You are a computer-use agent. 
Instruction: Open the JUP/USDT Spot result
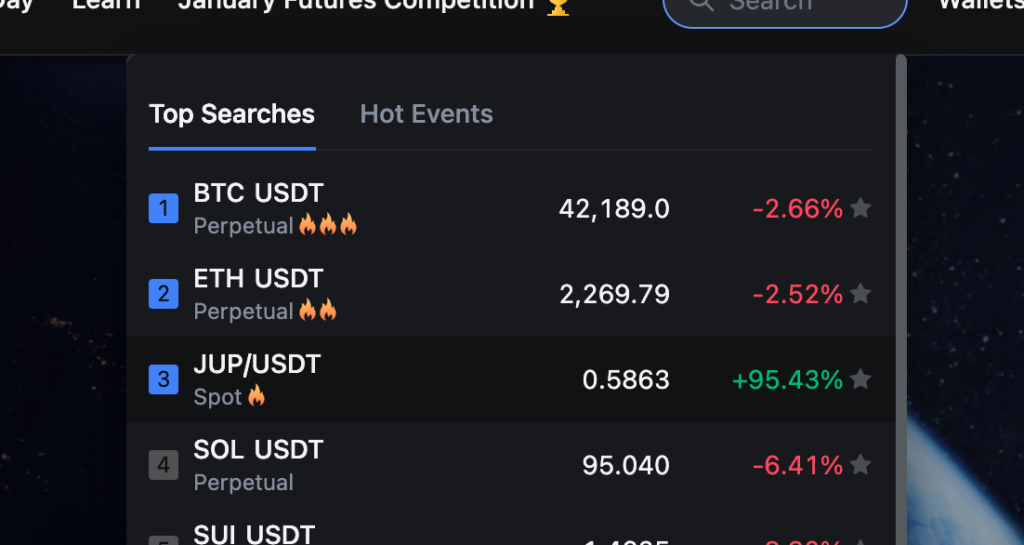point(511,379)
